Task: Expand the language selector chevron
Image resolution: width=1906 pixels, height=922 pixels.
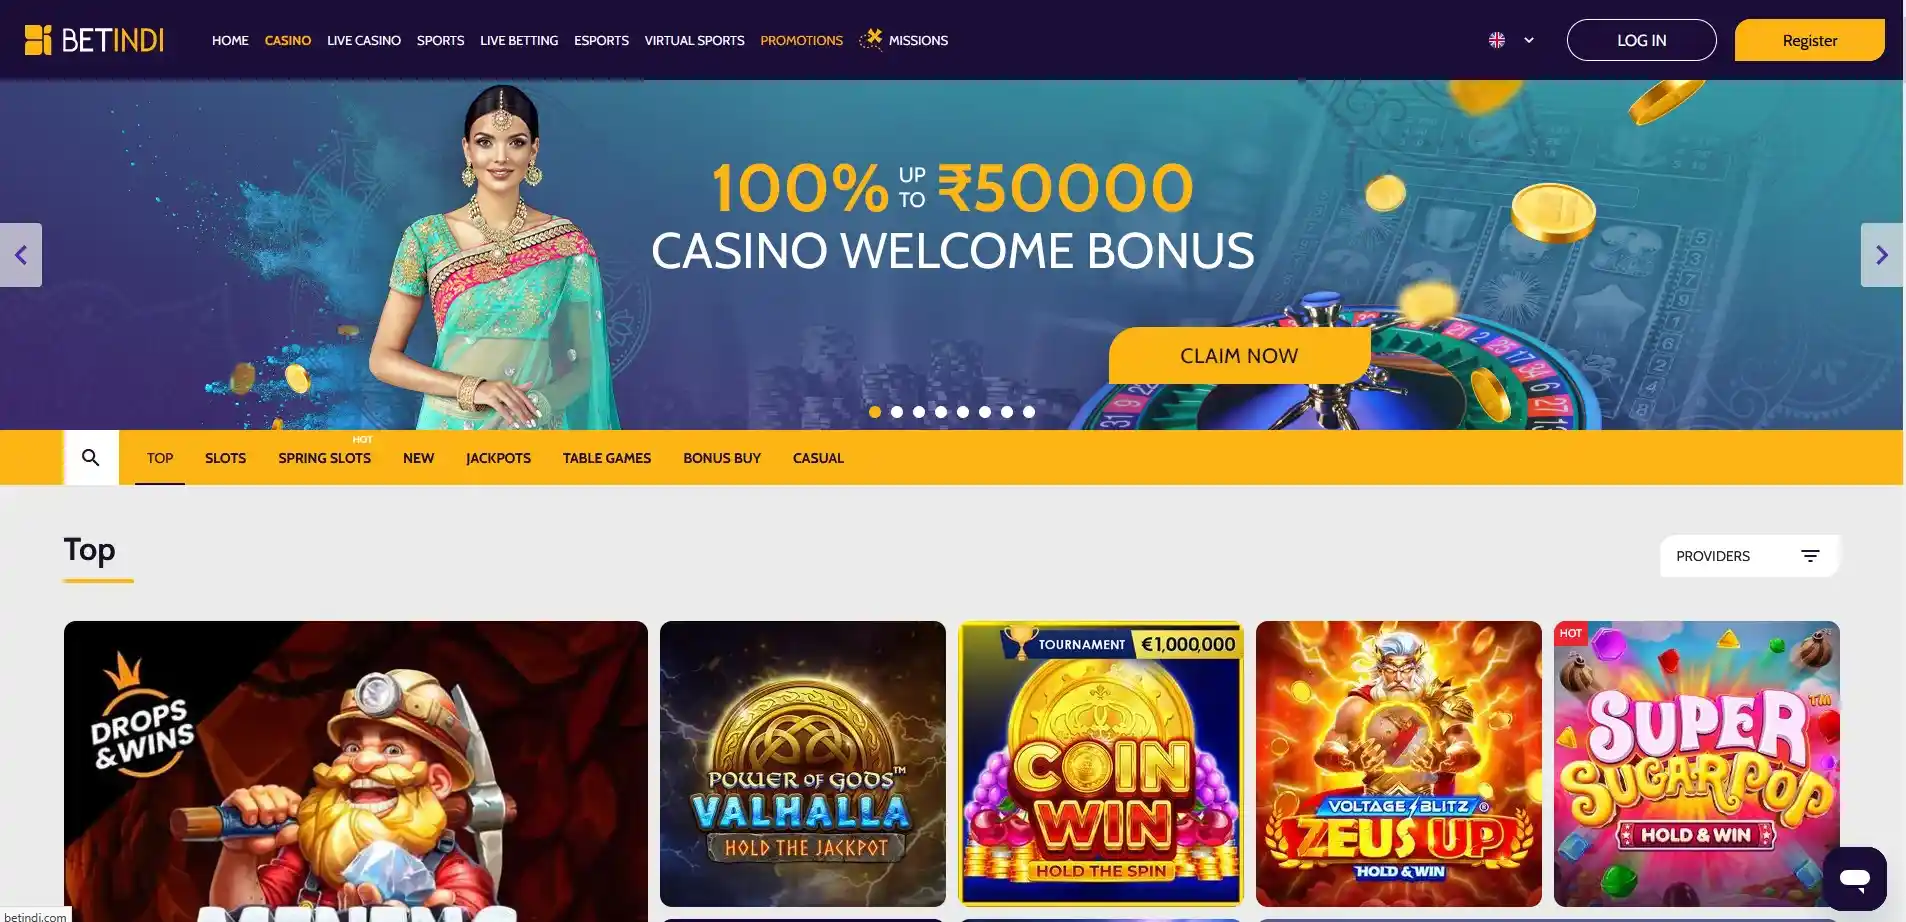Action: coord(1529,40)
